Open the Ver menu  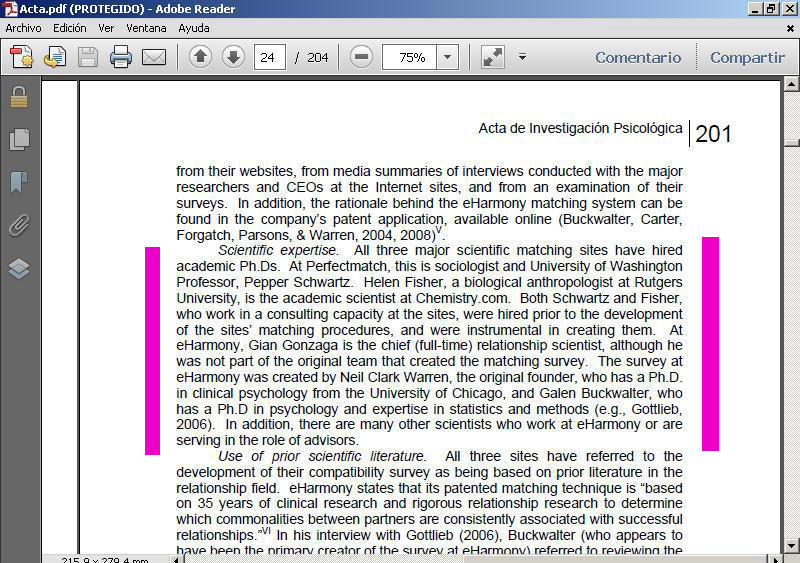tap(106, 28)
